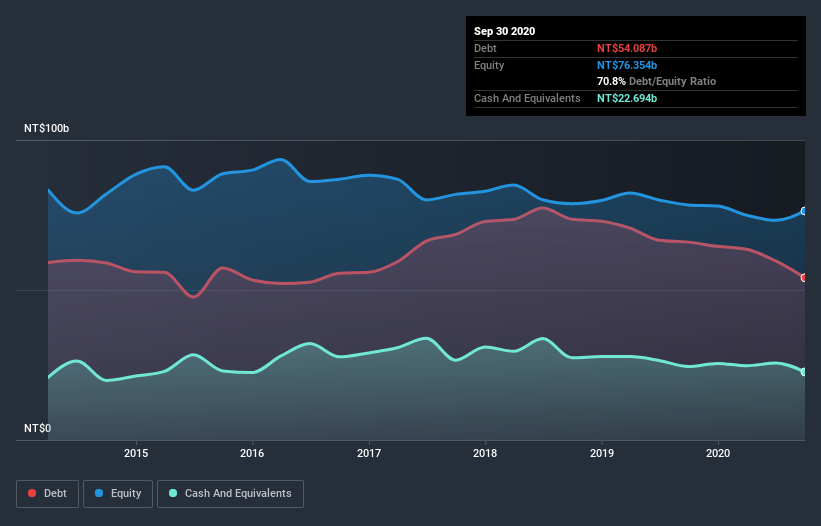Click the NT$100b y-axis label
The image size is (821, 526).
tap(47, 128)
